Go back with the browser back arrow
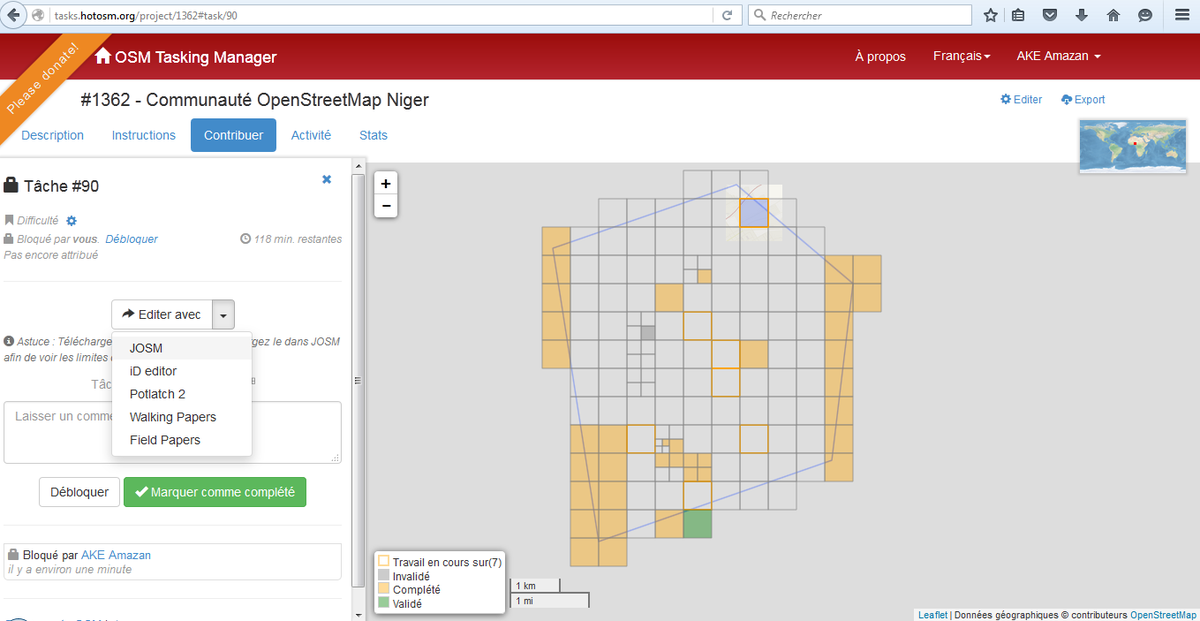1200x621 pixels. 15,15
